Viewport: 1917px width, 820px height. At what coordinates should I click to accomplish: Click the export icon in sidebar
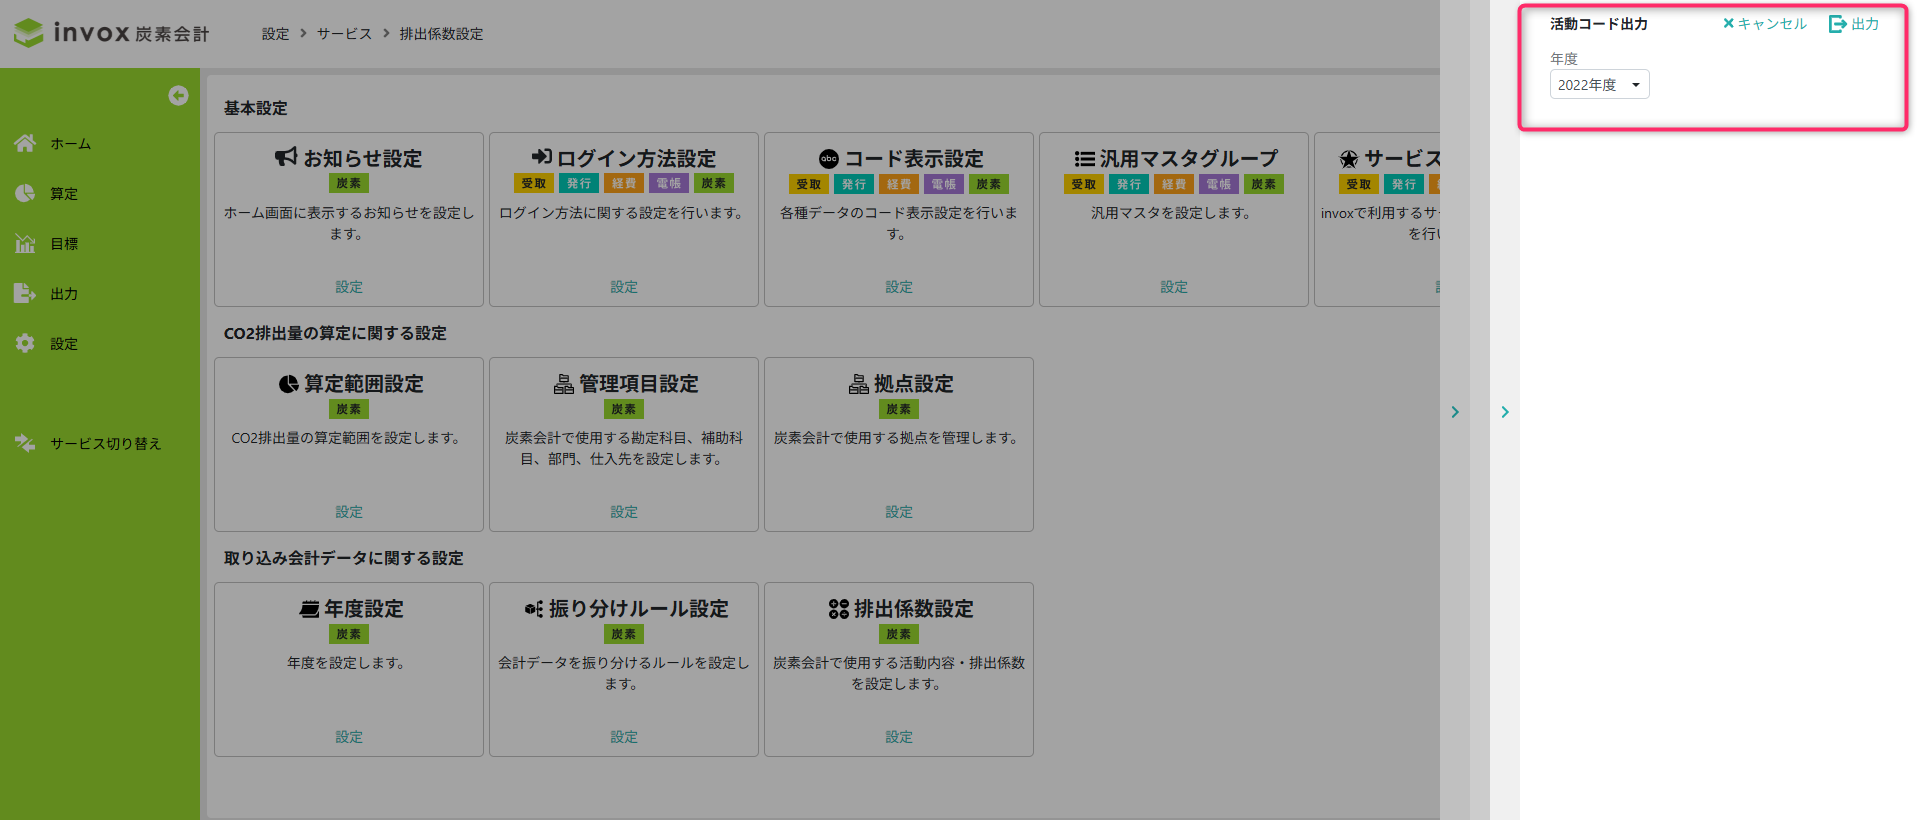click(x=25, y=293)
